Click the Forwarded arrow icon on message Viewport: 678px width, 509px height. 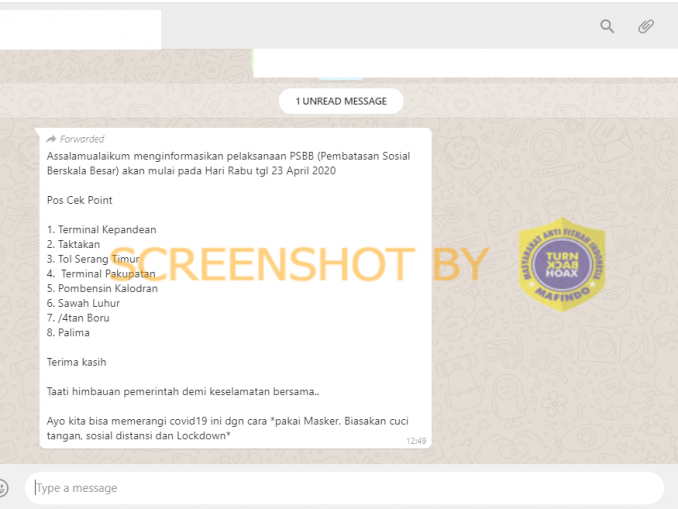click(x=51, y=139)
